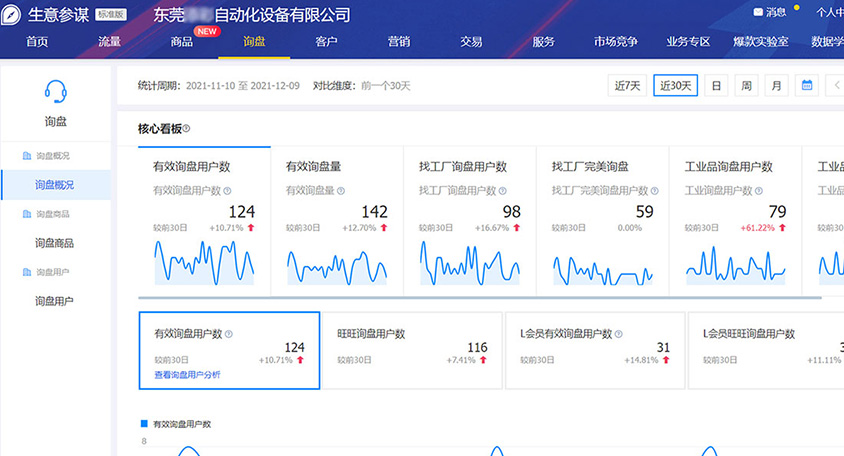This screenshot has height=456, width=844.
Task: Select the 旺旺询盘用户数 sub-metric card
Action: tap(412, 350)
